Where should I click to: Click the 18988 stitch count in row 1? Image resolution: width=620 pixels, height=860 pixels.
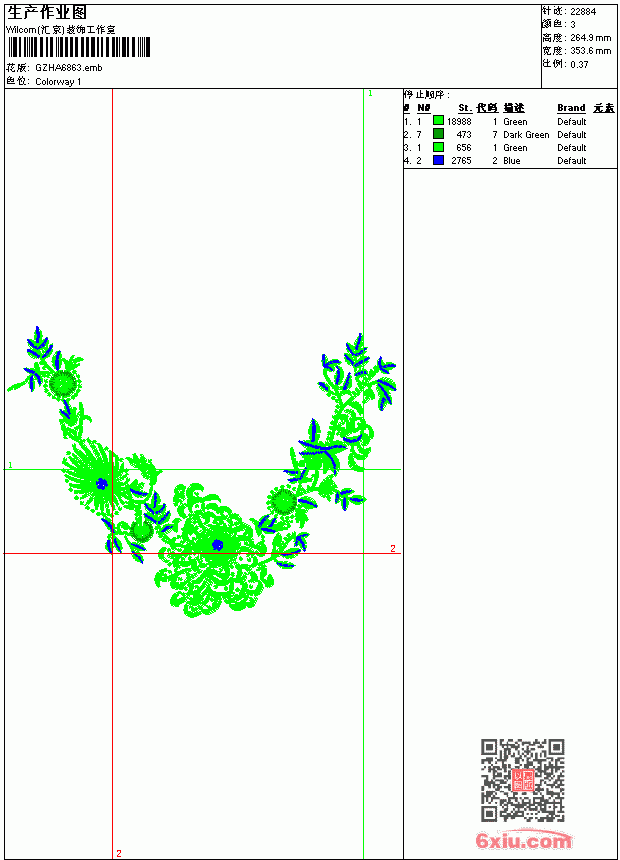click(459, 122)
